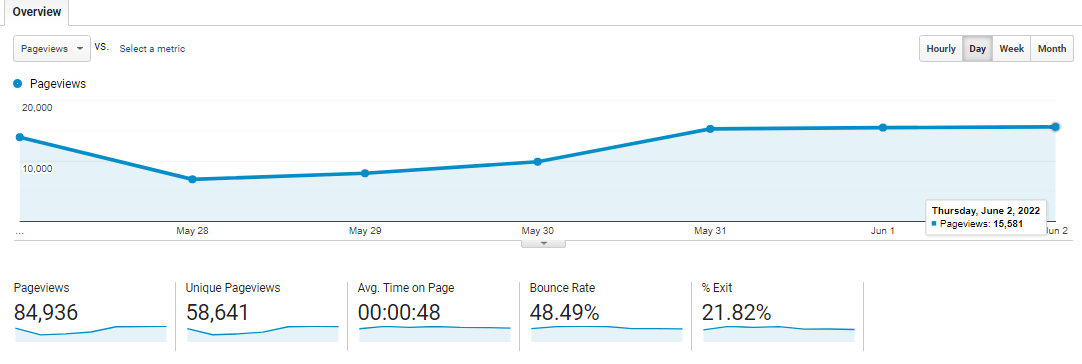Switch chart to Week view

(x=1011, y=49)
